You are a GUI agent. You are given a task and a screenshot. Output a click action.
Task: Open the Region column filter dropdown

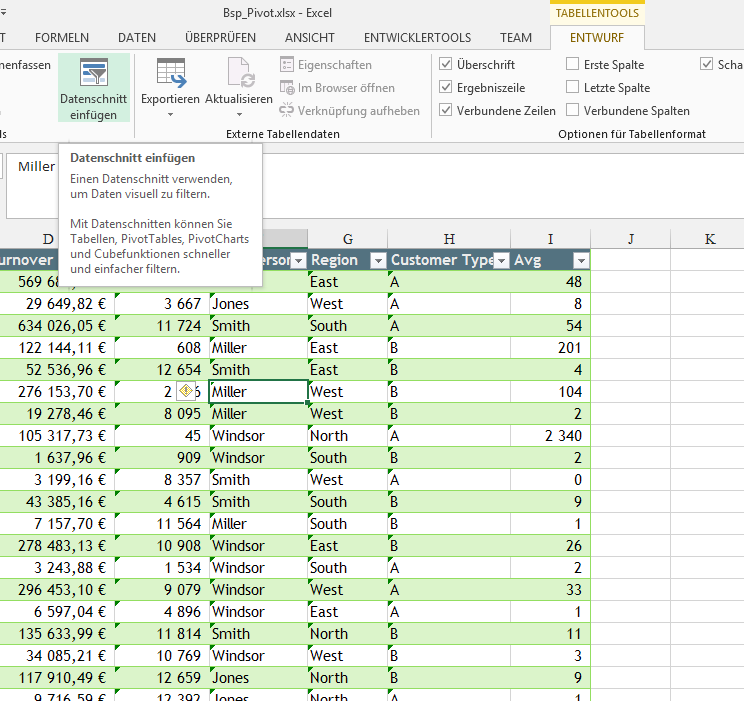377,261
